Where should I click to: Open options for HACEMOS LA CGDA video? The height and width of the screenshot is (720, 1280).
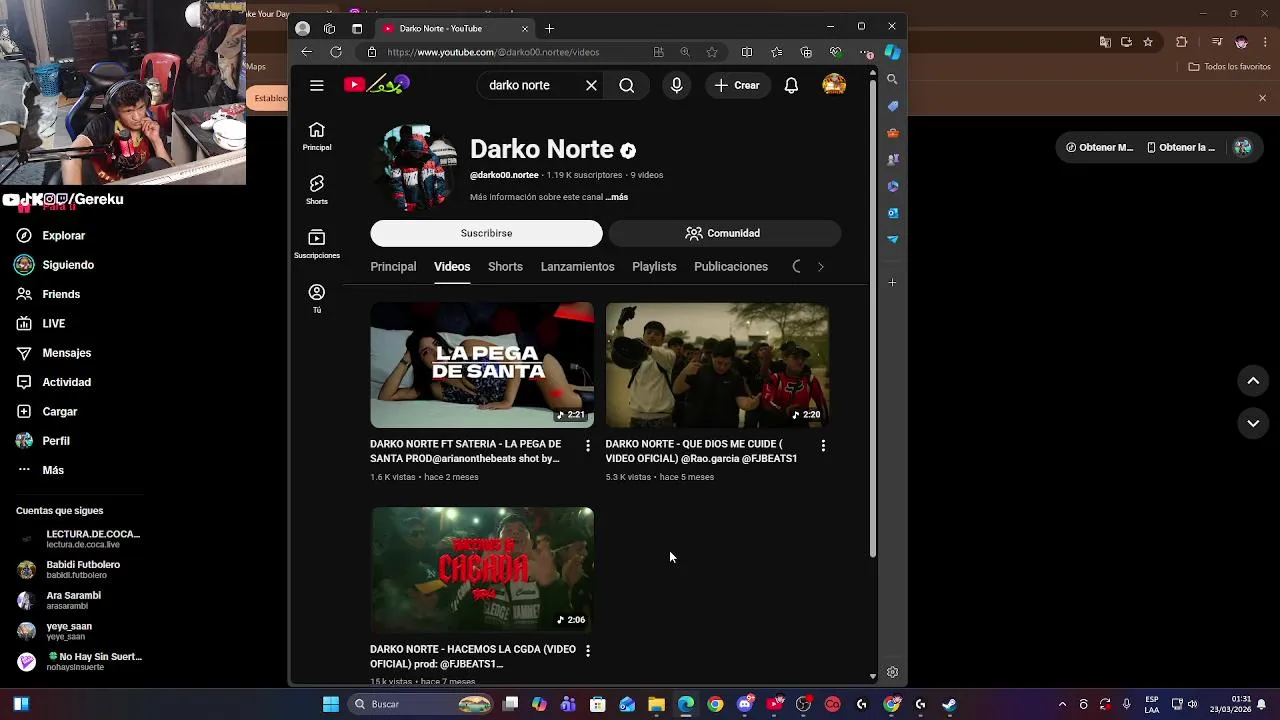(588, 651)
